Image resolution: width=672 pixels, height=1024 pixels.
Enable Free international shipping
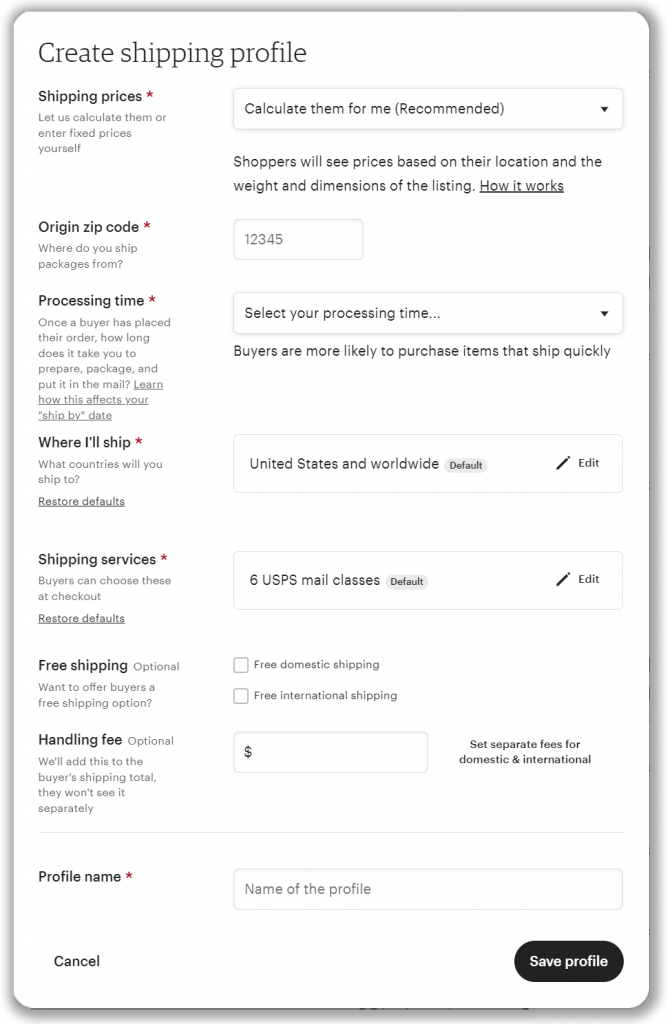click(241, 695)
